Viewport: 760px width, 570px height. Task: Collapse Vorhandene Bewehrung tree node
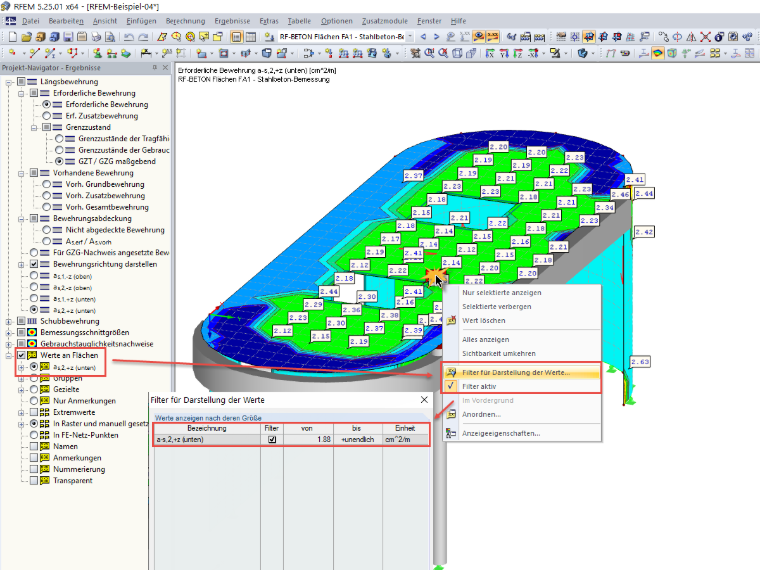coord(21,173)
